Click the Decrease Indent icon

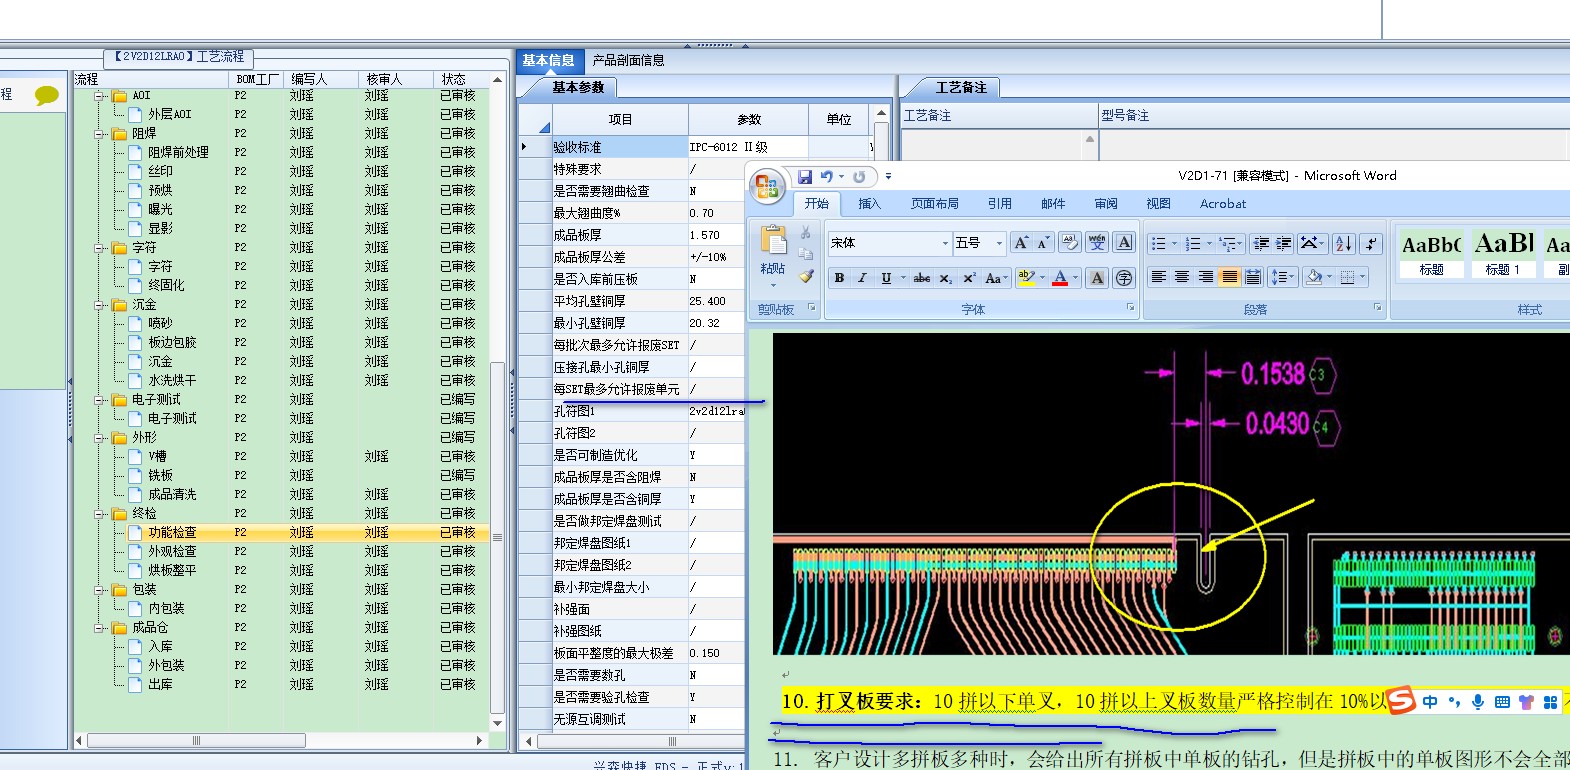1261,243
